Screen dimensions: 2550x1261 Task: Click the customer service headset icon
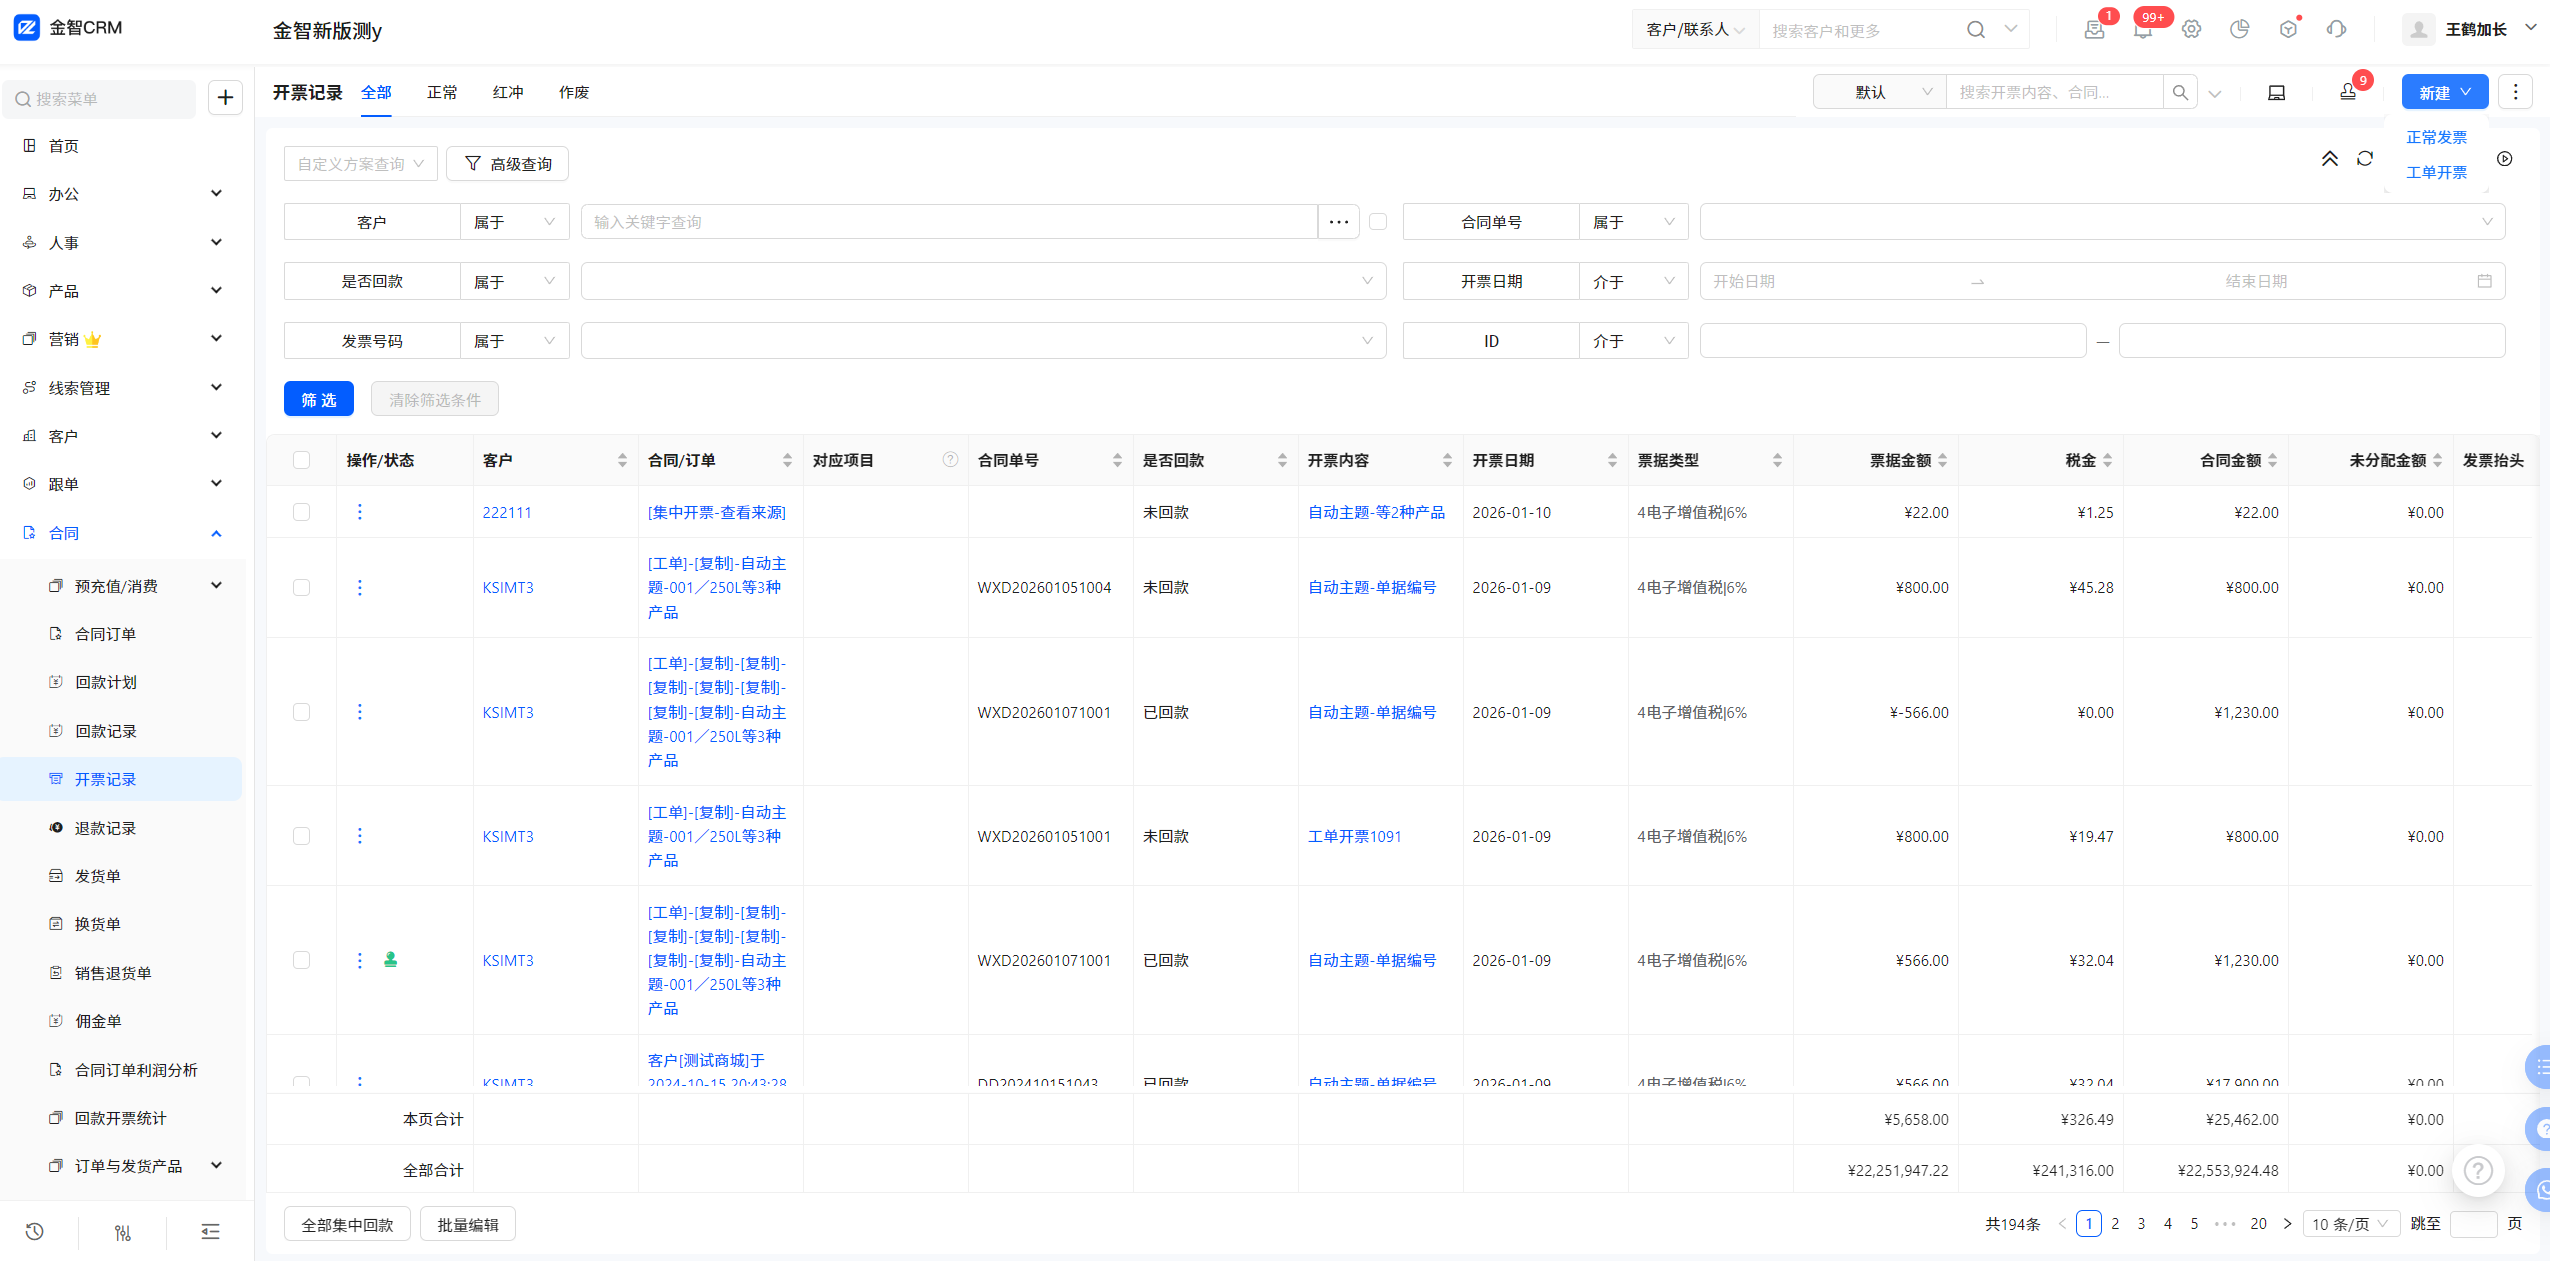point(2336,30)
